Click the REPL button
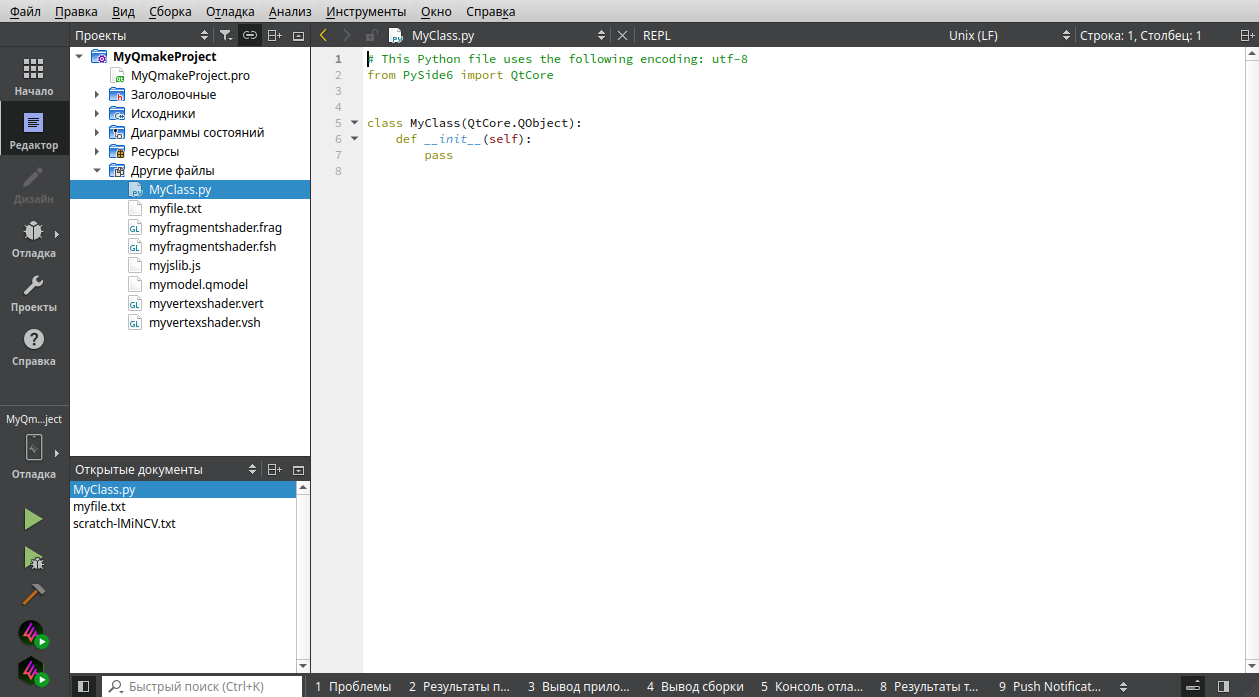The width and height of the screenshot is (1259, 697). pyautogui.click(x=657, y=35)
